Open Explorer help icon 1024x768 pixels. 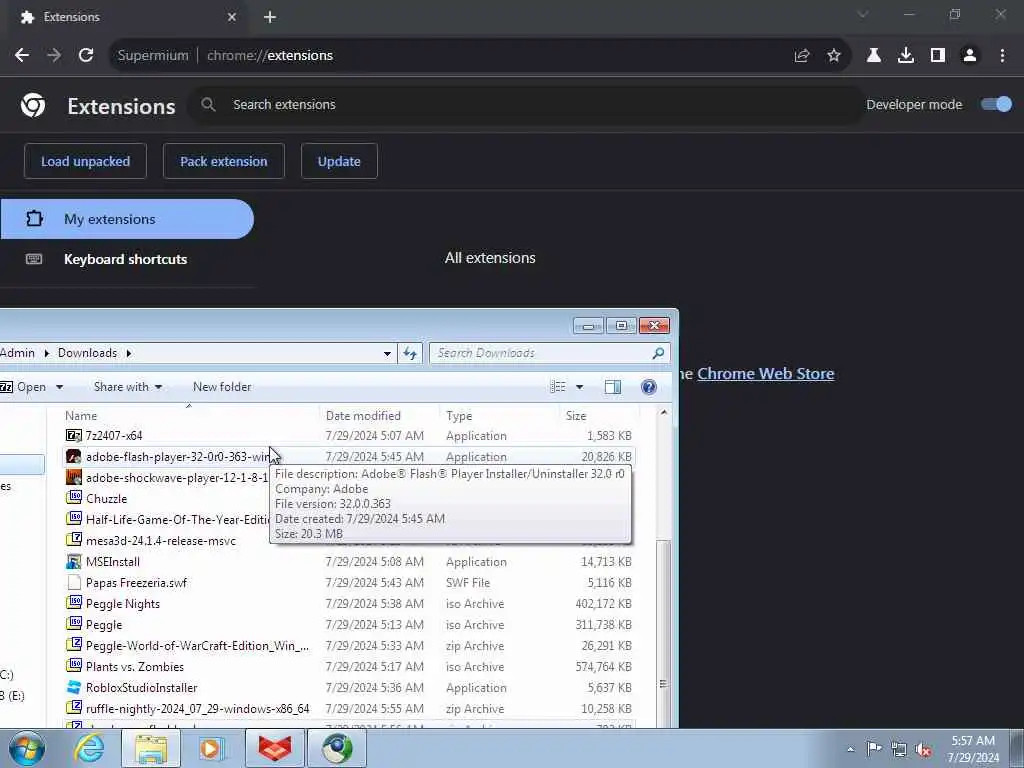coord(648,387)
